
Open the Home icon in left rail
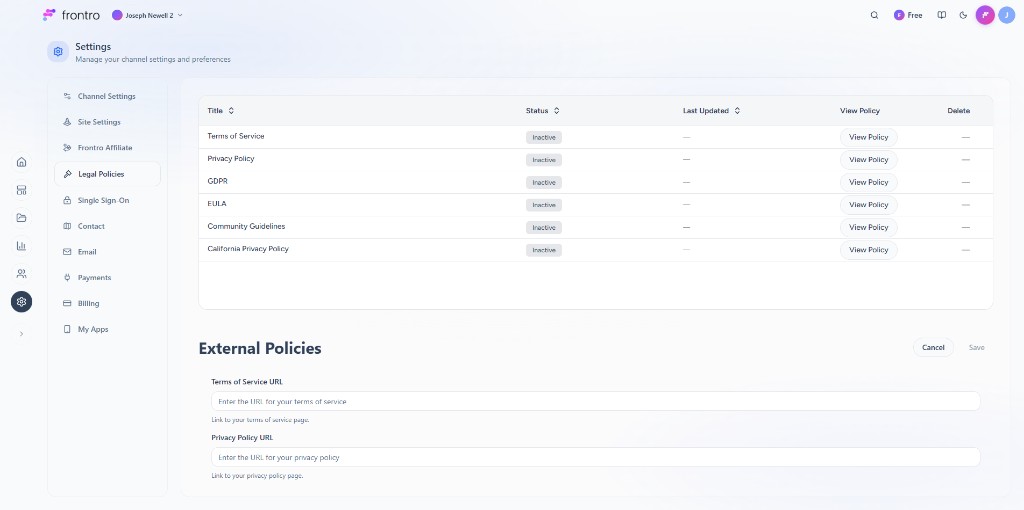[22, 162]
